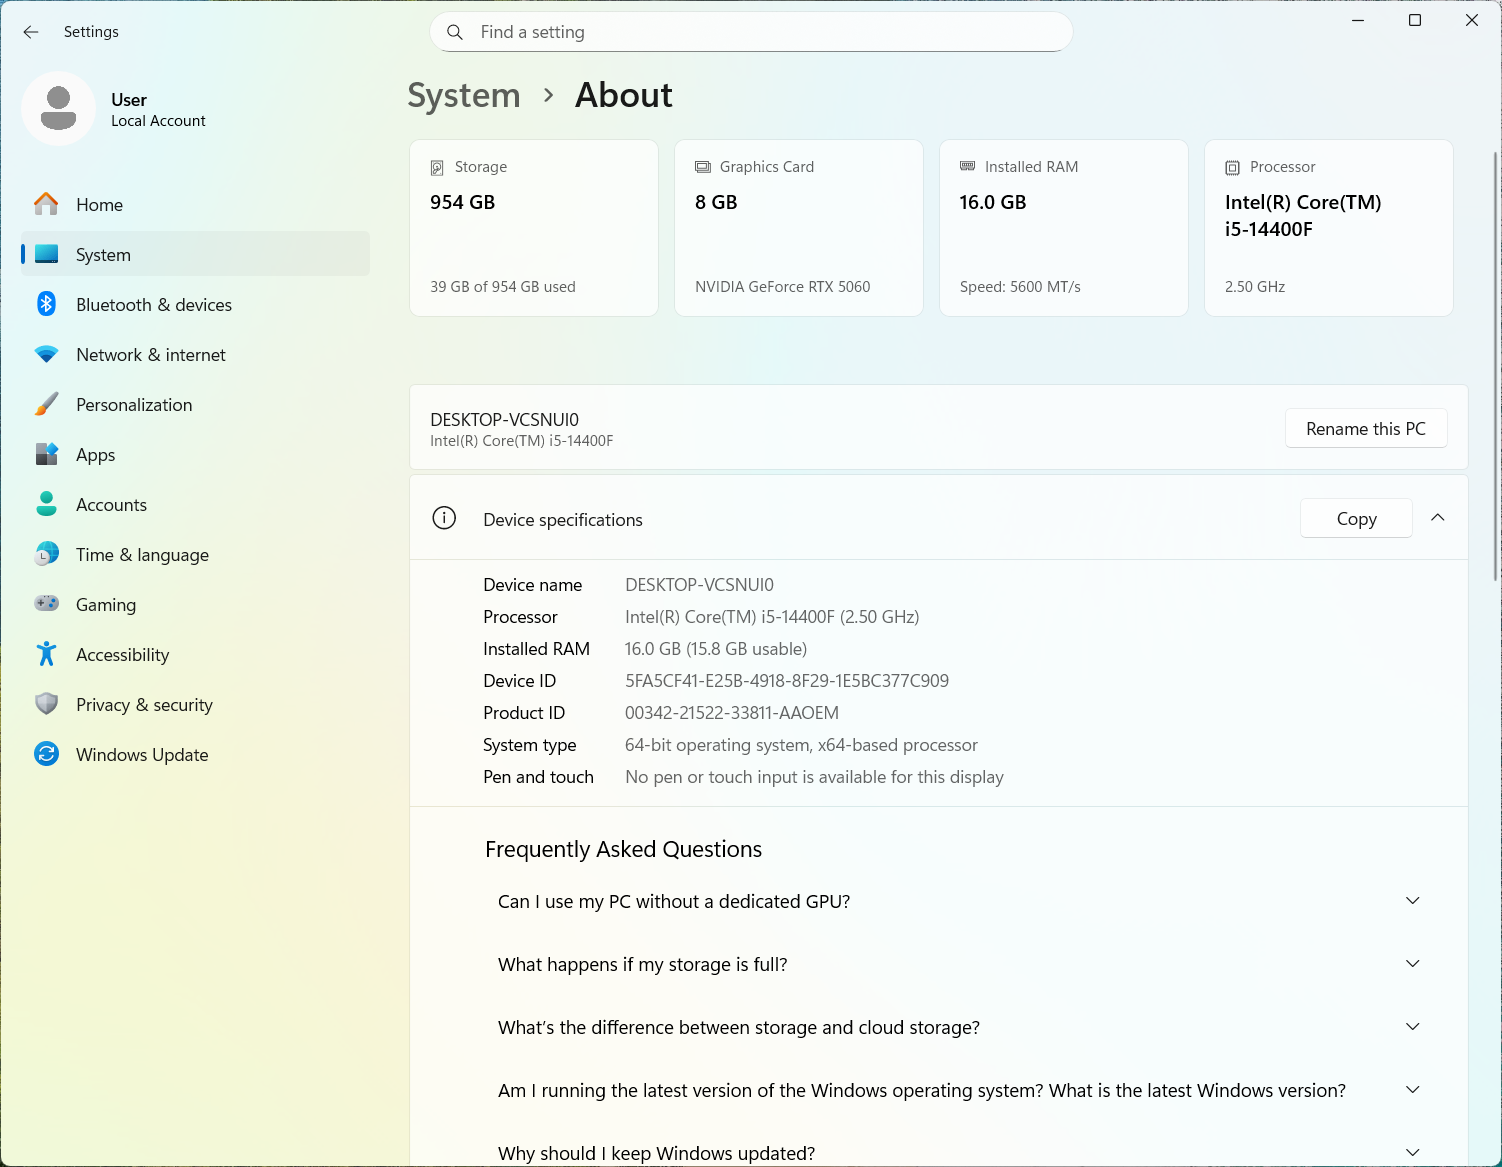Open the Apps settings page

click(96, 455)
